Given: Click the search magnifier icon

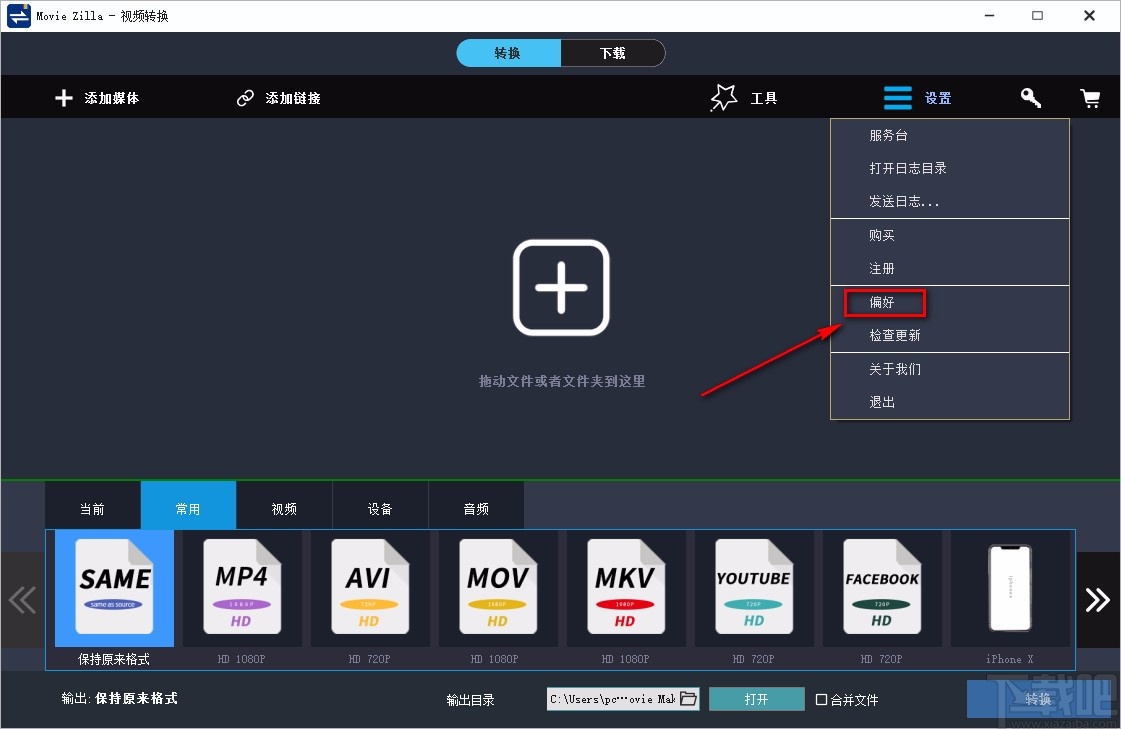Looking at the screenshot, I should [x=1030, y=97].
